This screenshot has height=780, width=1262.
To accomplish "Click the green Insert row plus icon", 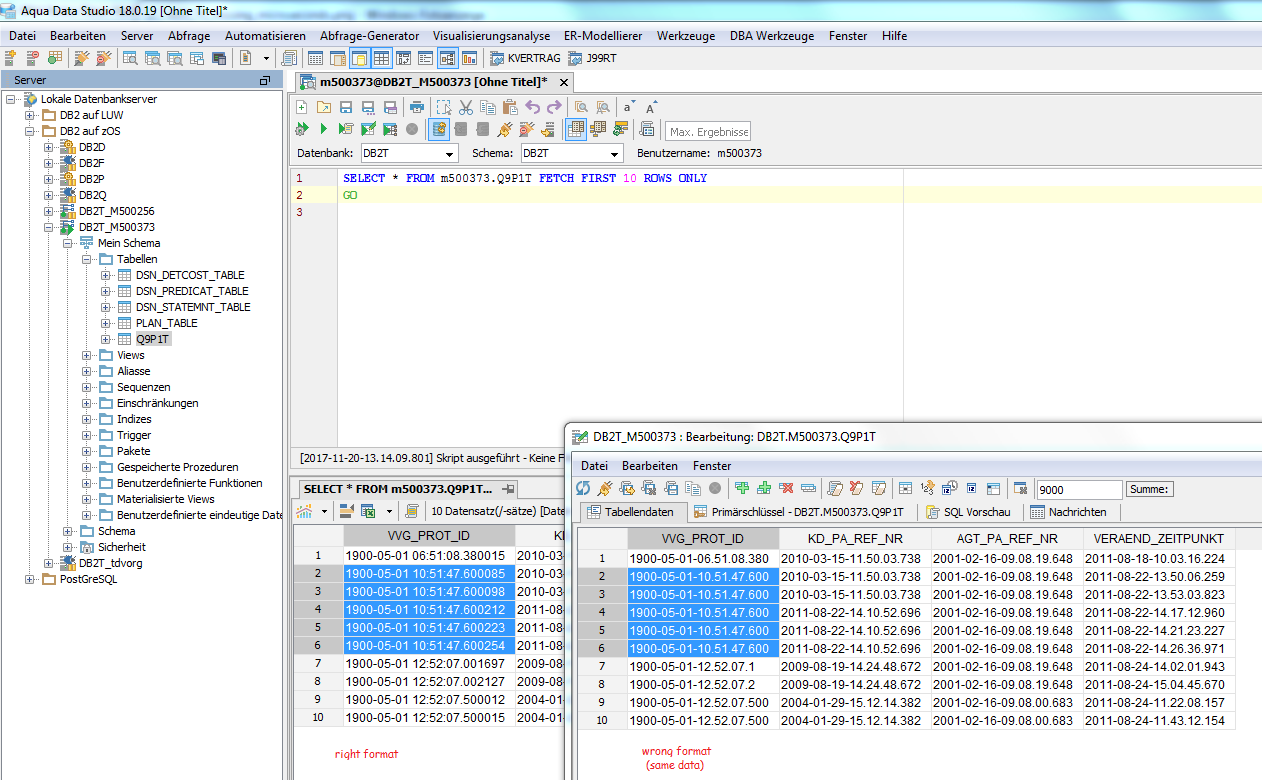I will point(741,488).
